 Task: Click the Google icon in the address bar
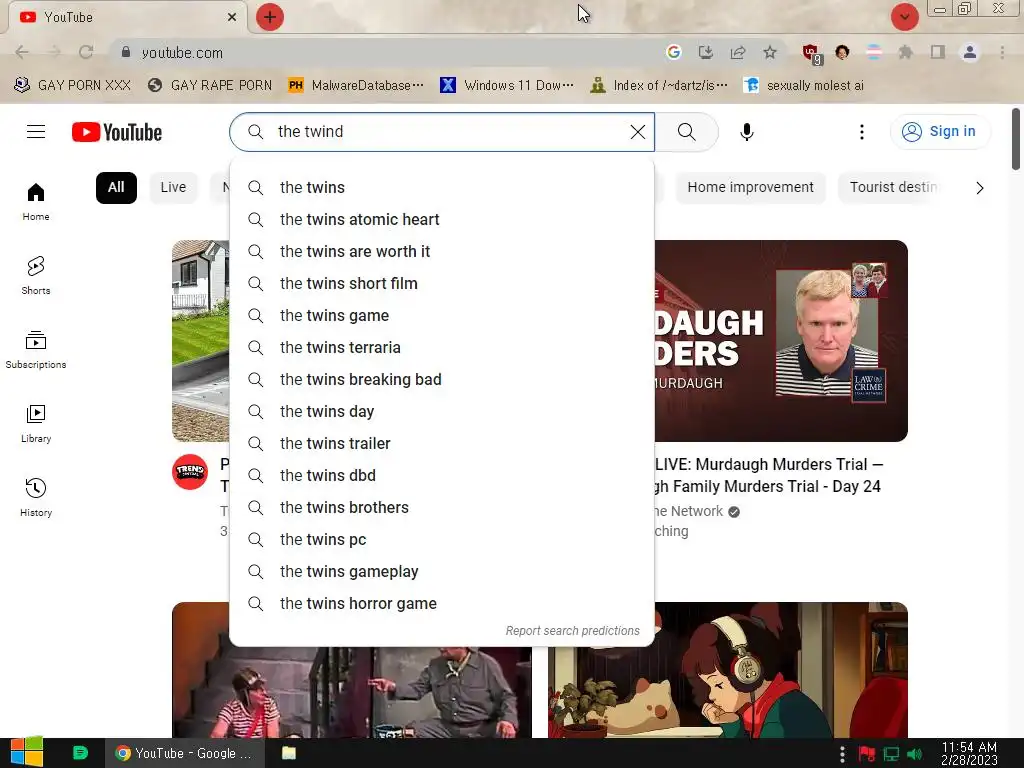(x=674, y=52)
